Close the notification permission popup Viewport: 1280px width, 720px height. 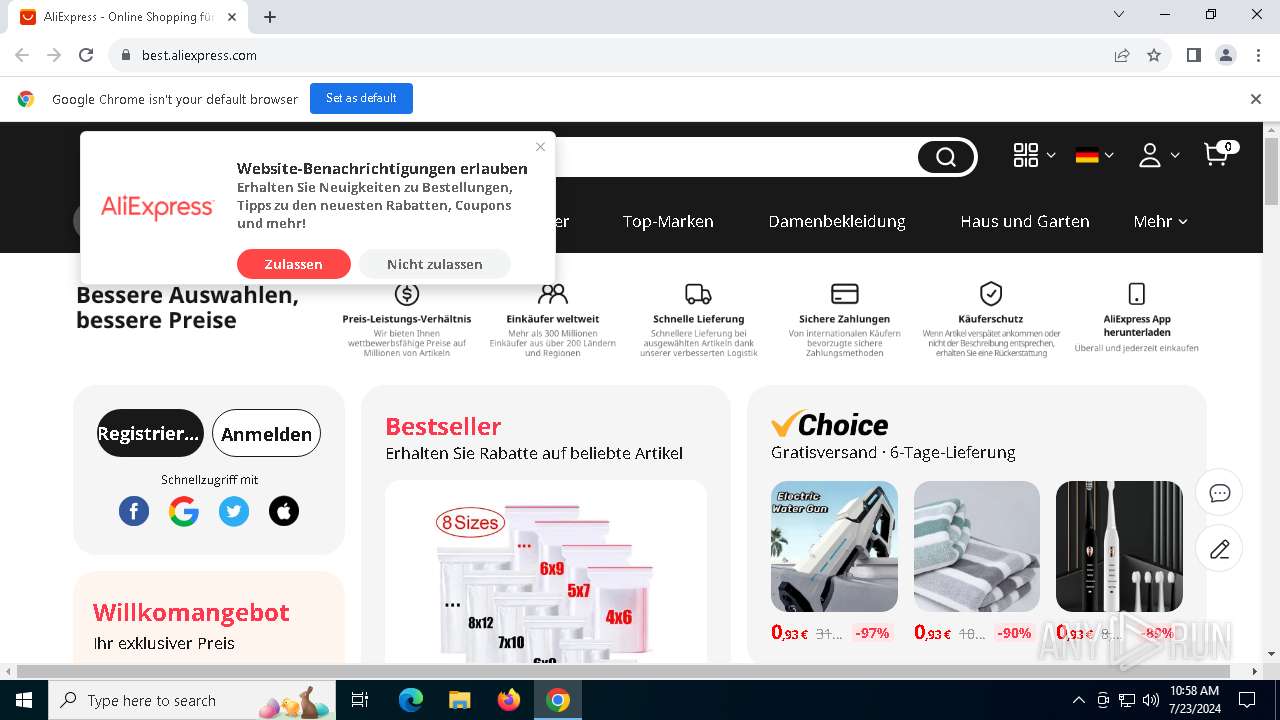click(x=540, y=147)
